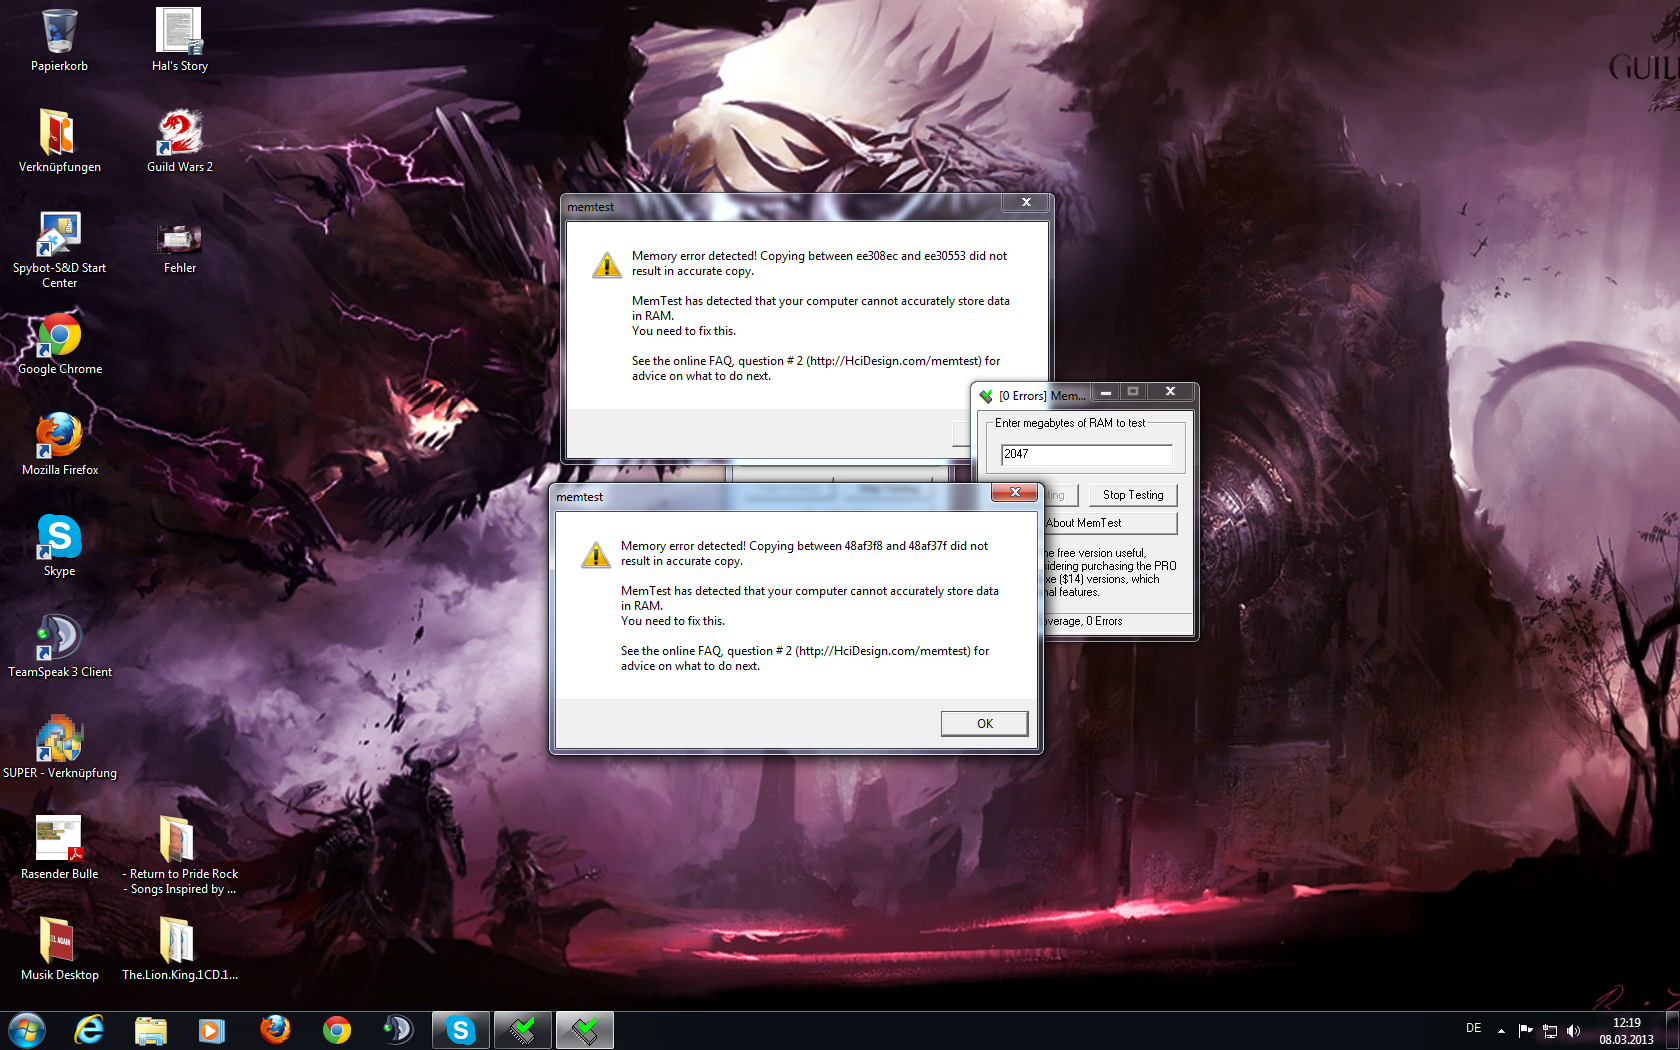Image resolution: width=1680 pixels, height=1050 pixels.
Task: Open SUPER - Verknüpfung shortcut
Action: pos(59,747)
